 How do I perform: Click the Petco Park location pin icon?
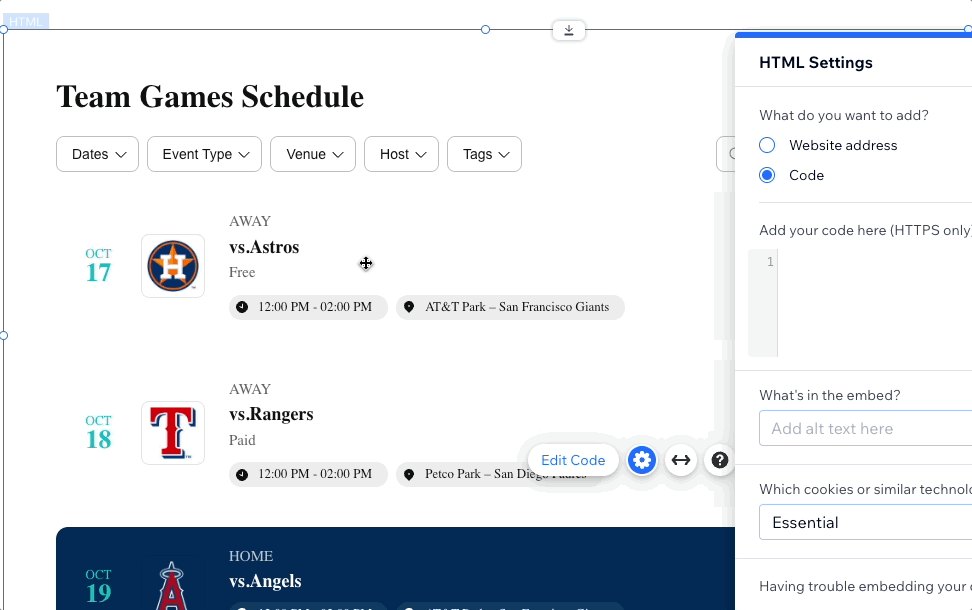pos(409,474)
